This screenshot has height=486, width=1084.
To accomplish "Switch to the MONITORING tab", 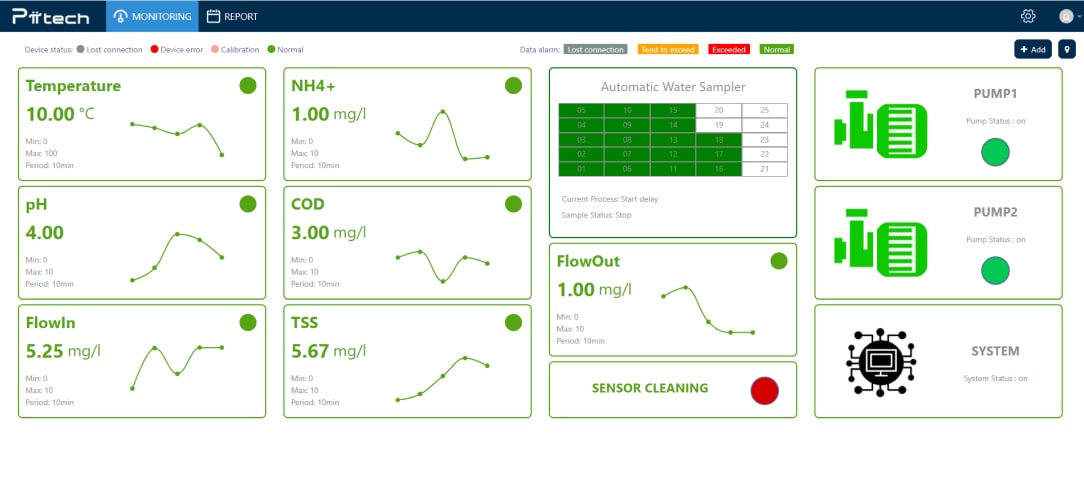I will 152,16.
